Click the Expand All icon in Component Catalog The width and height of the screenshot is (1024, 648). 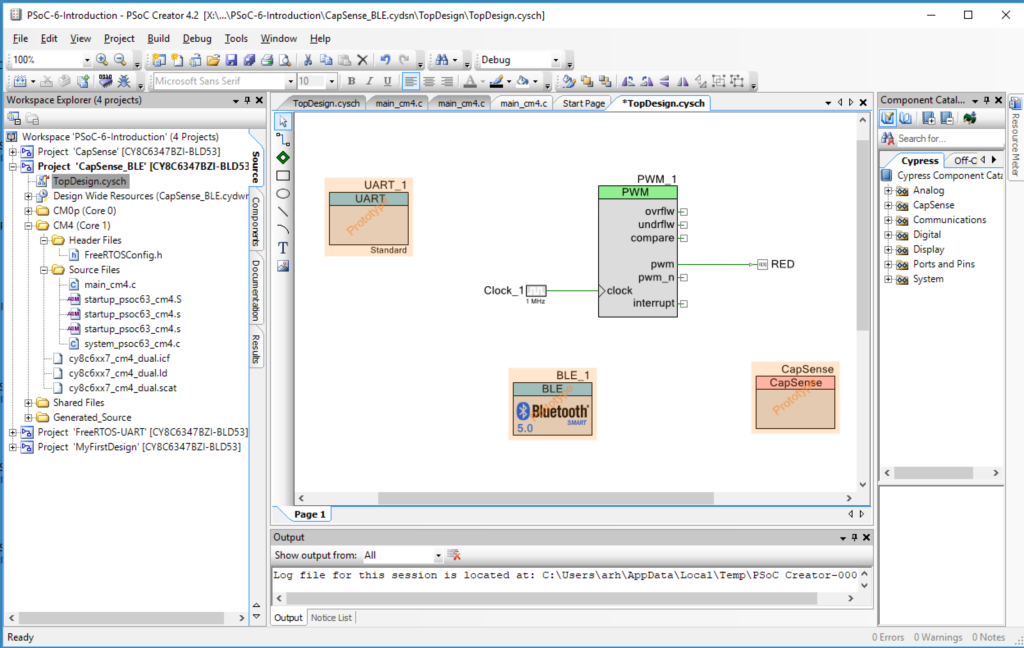(x=928, y=118)
